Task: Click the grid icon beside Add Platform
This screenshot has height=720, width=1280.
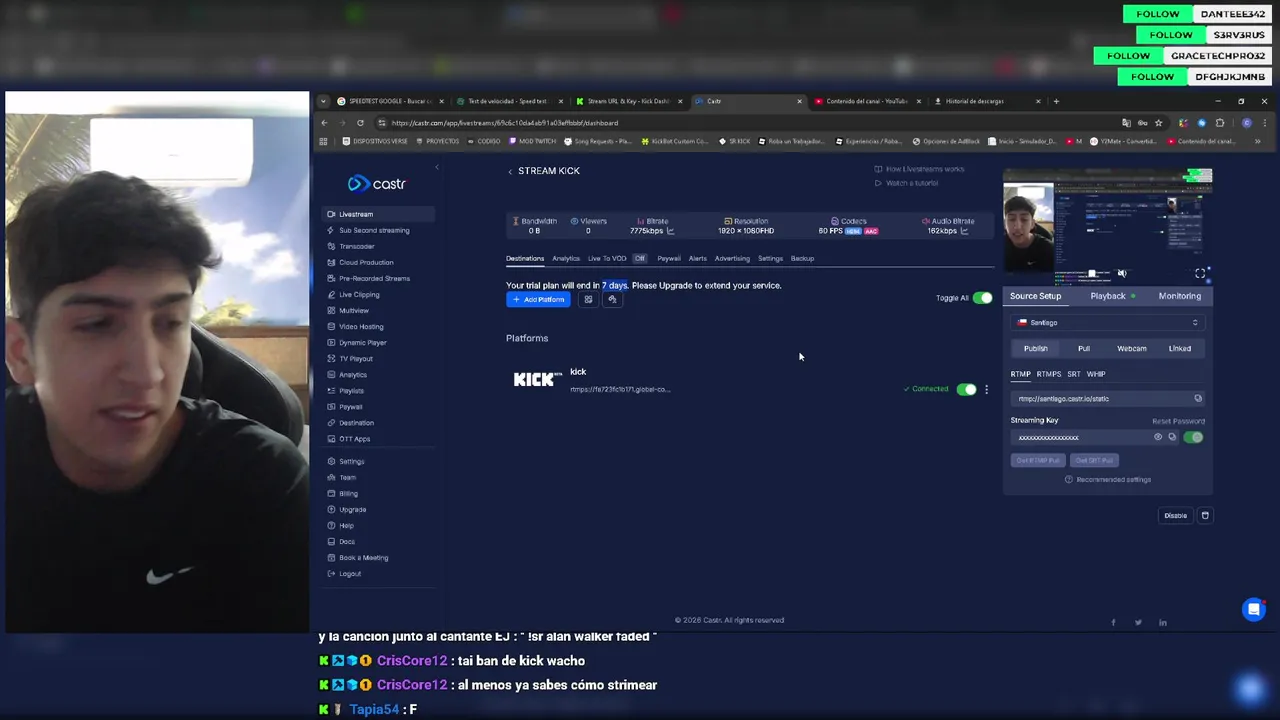Action: click(588, 299)
